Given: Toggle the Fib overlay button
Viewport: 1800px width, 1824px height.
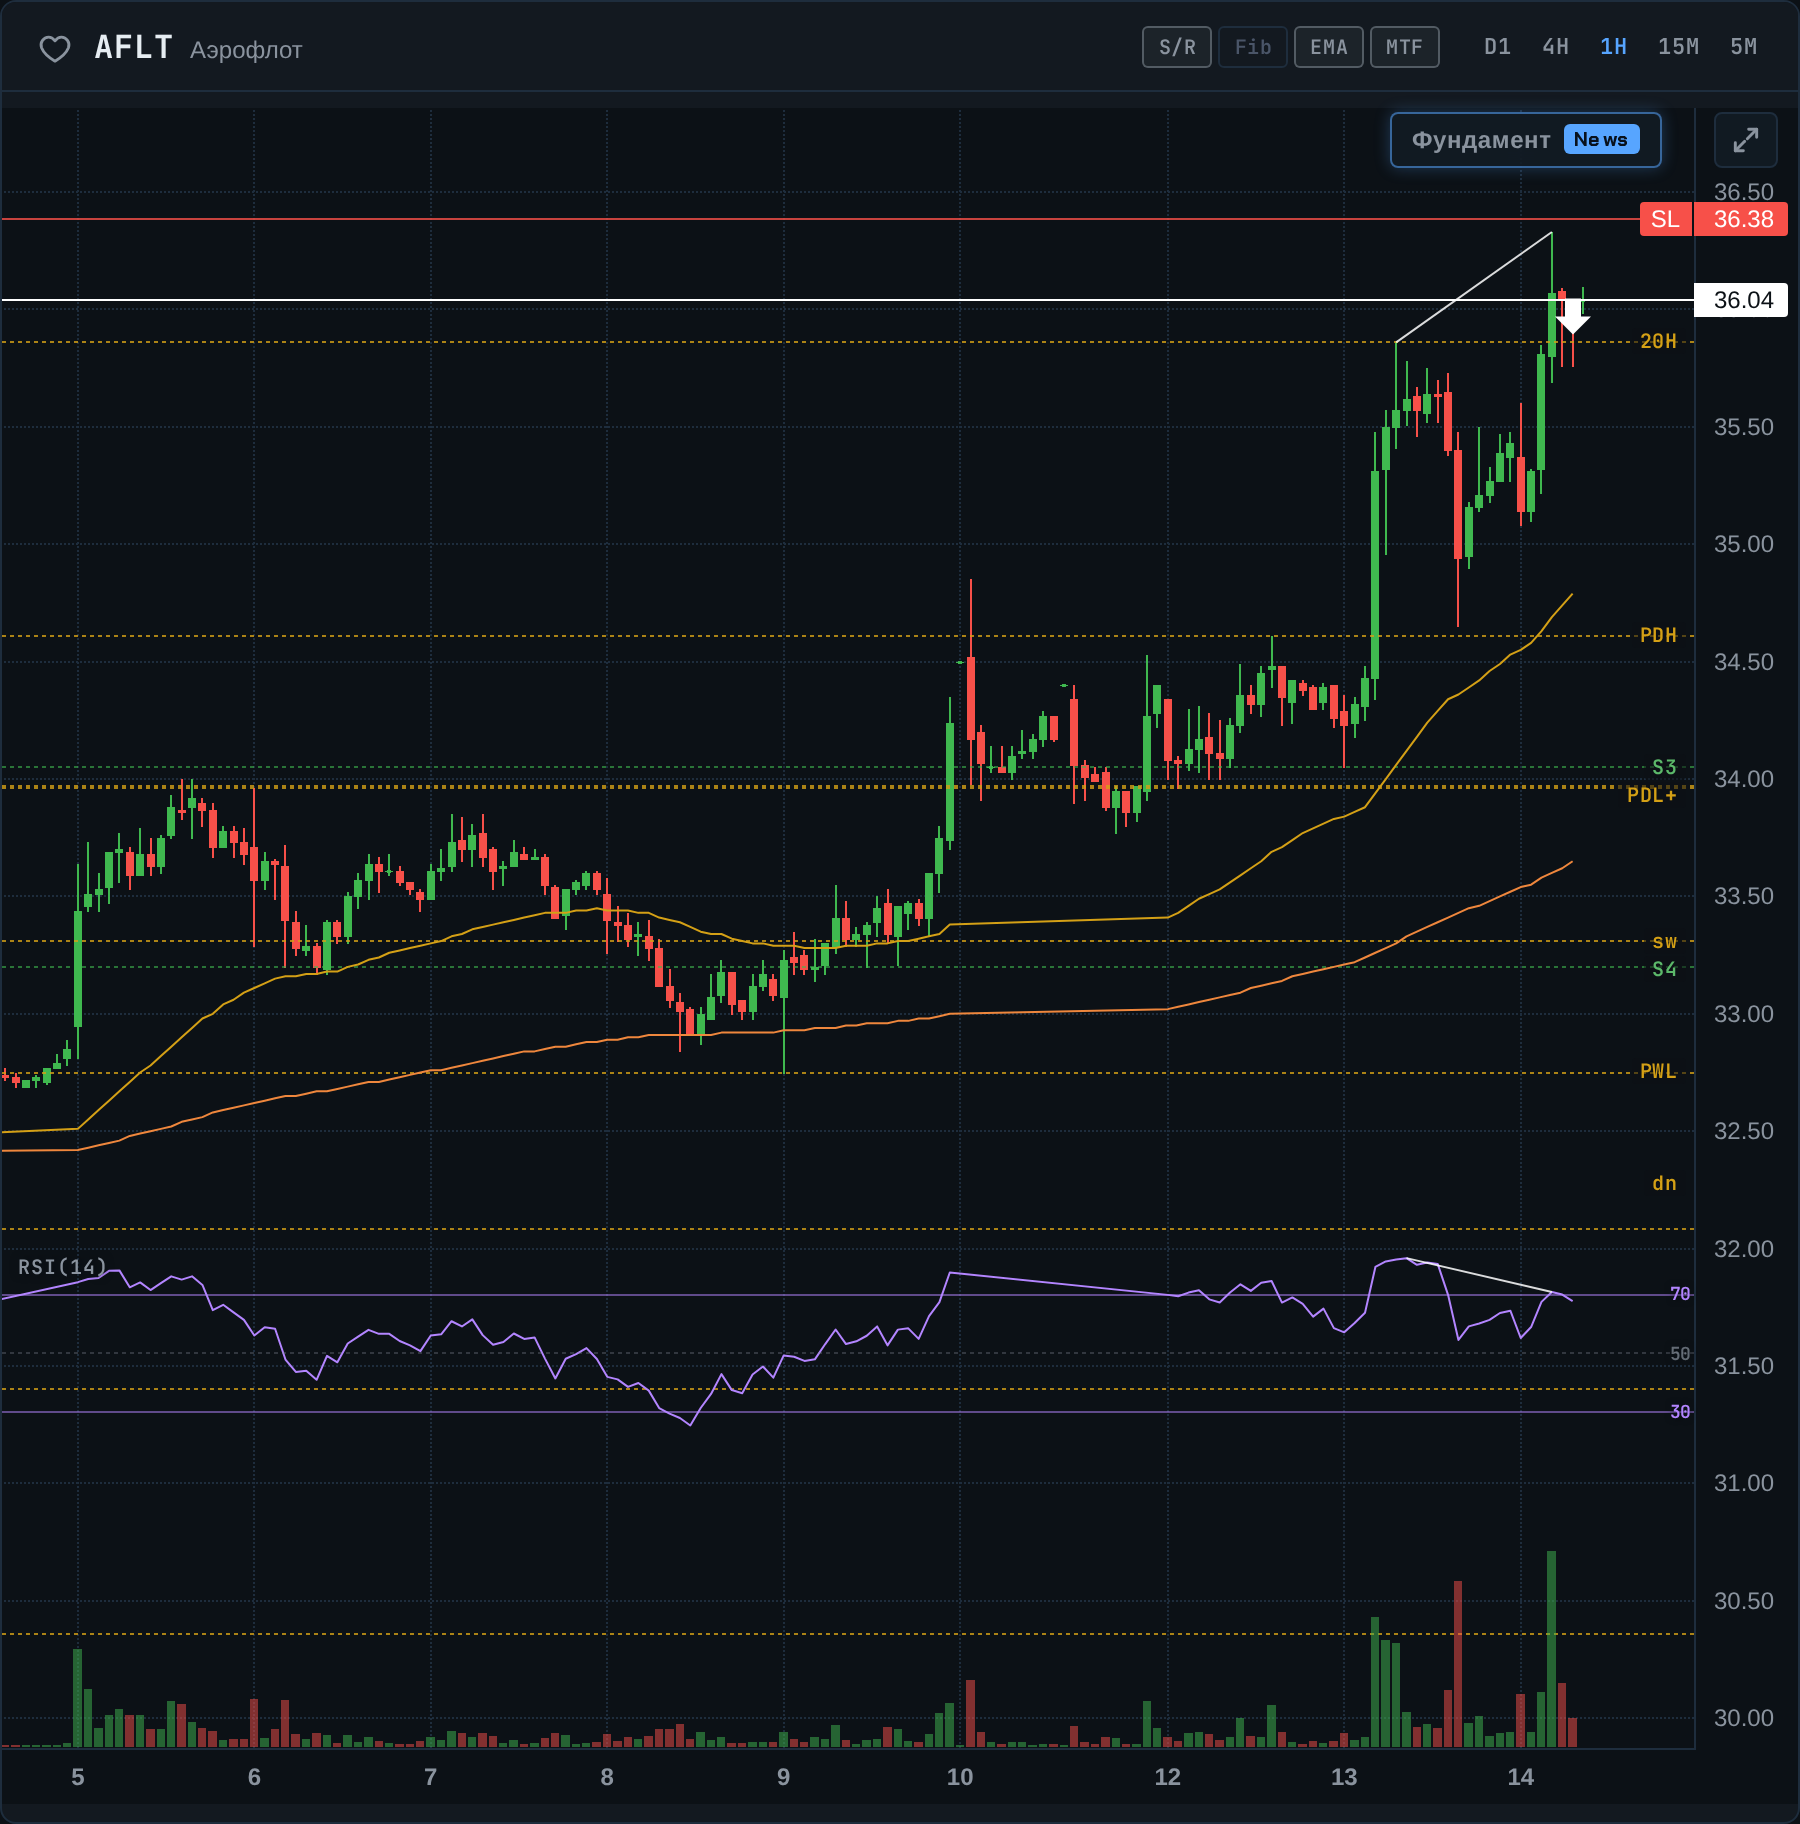Looking at the screenshot, I should 1253,47.
